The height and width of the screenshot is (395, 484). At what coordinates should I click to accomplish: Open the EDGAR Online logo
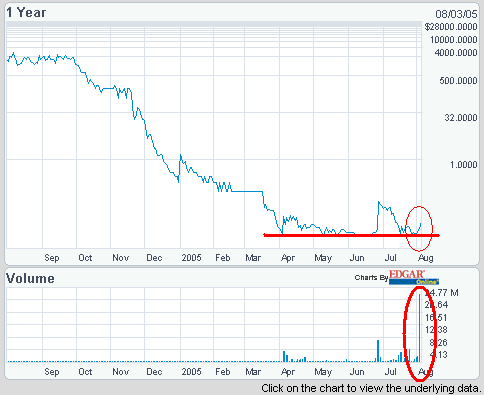coord(414,277)
